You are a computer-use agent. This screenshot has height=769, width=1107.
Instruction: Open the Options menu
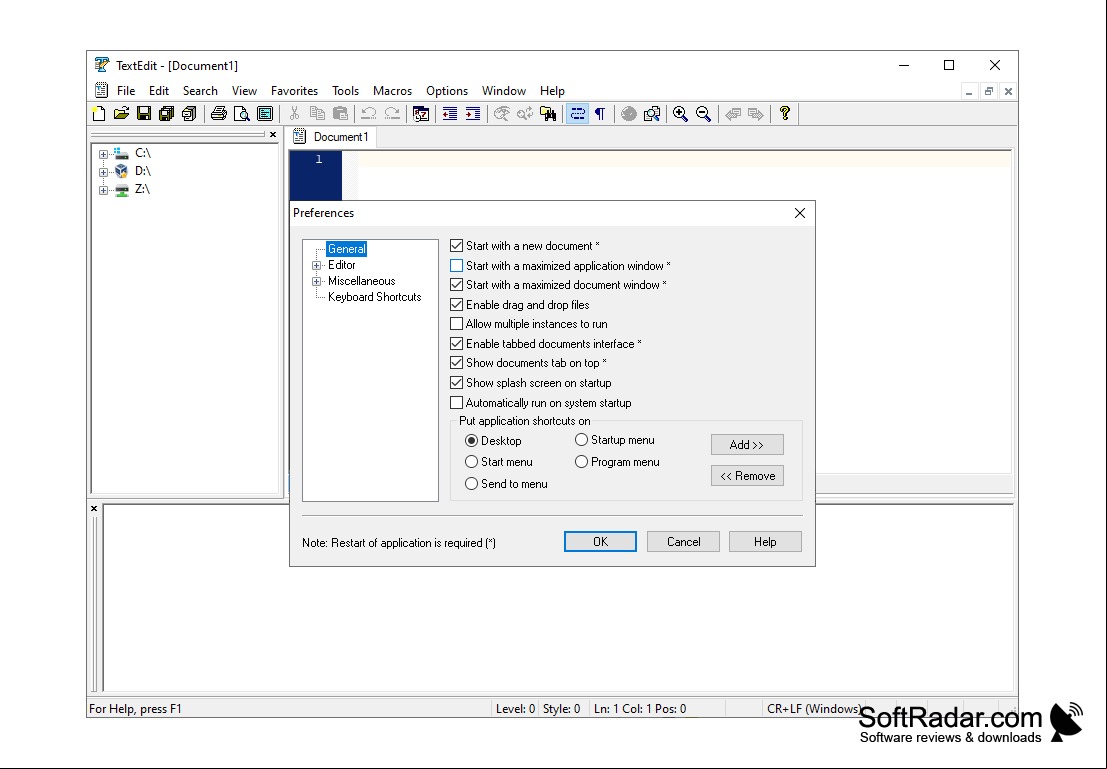447,91
